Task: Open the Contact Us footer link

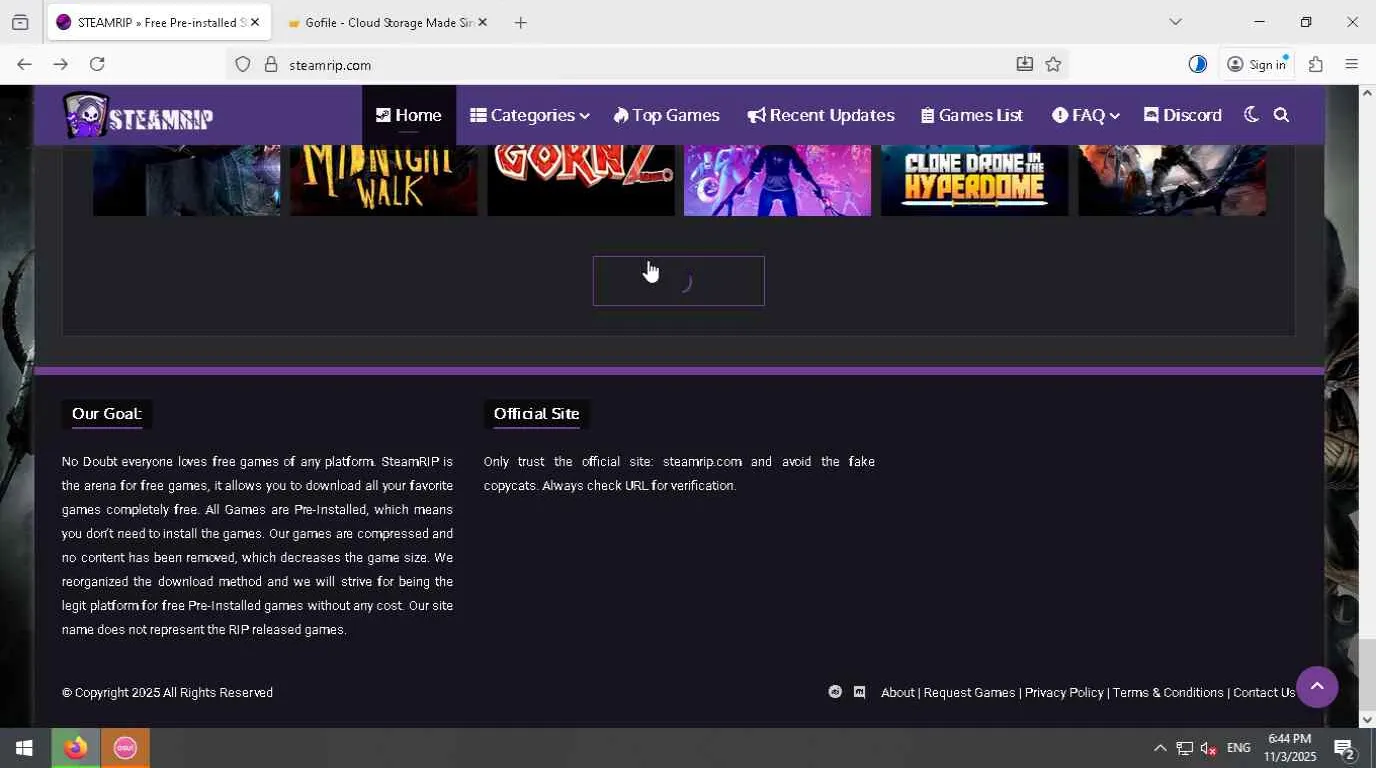Action: pyautogui.click(x=1264, y=692)
